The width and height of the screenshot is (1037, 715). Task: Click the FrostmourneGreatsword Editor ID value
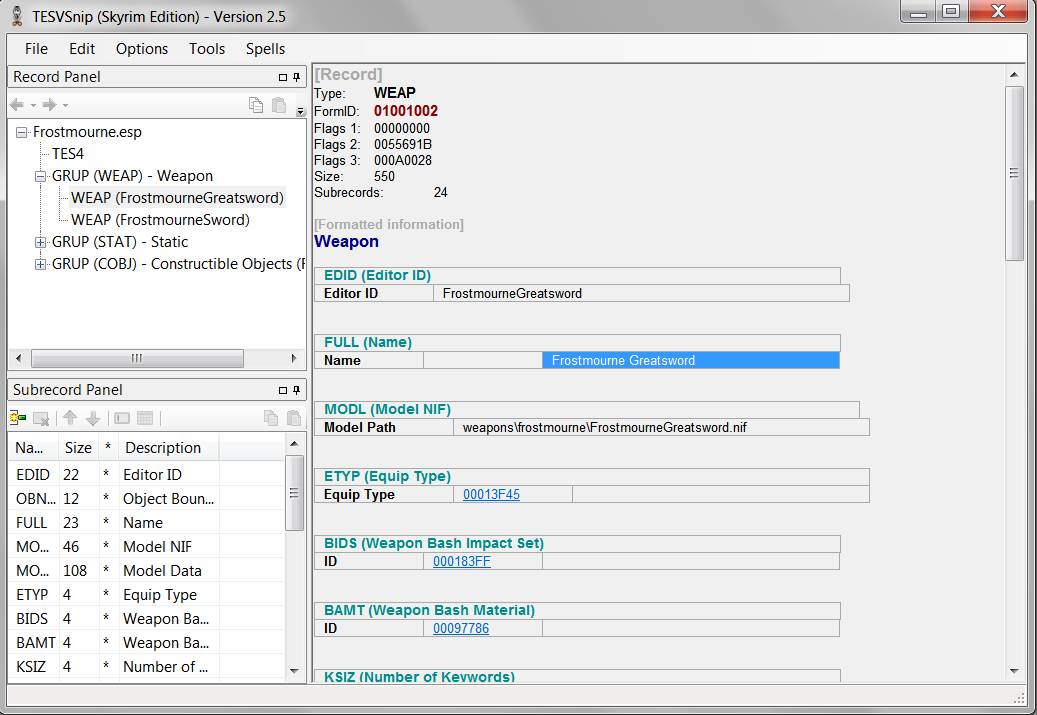point(513,294)
